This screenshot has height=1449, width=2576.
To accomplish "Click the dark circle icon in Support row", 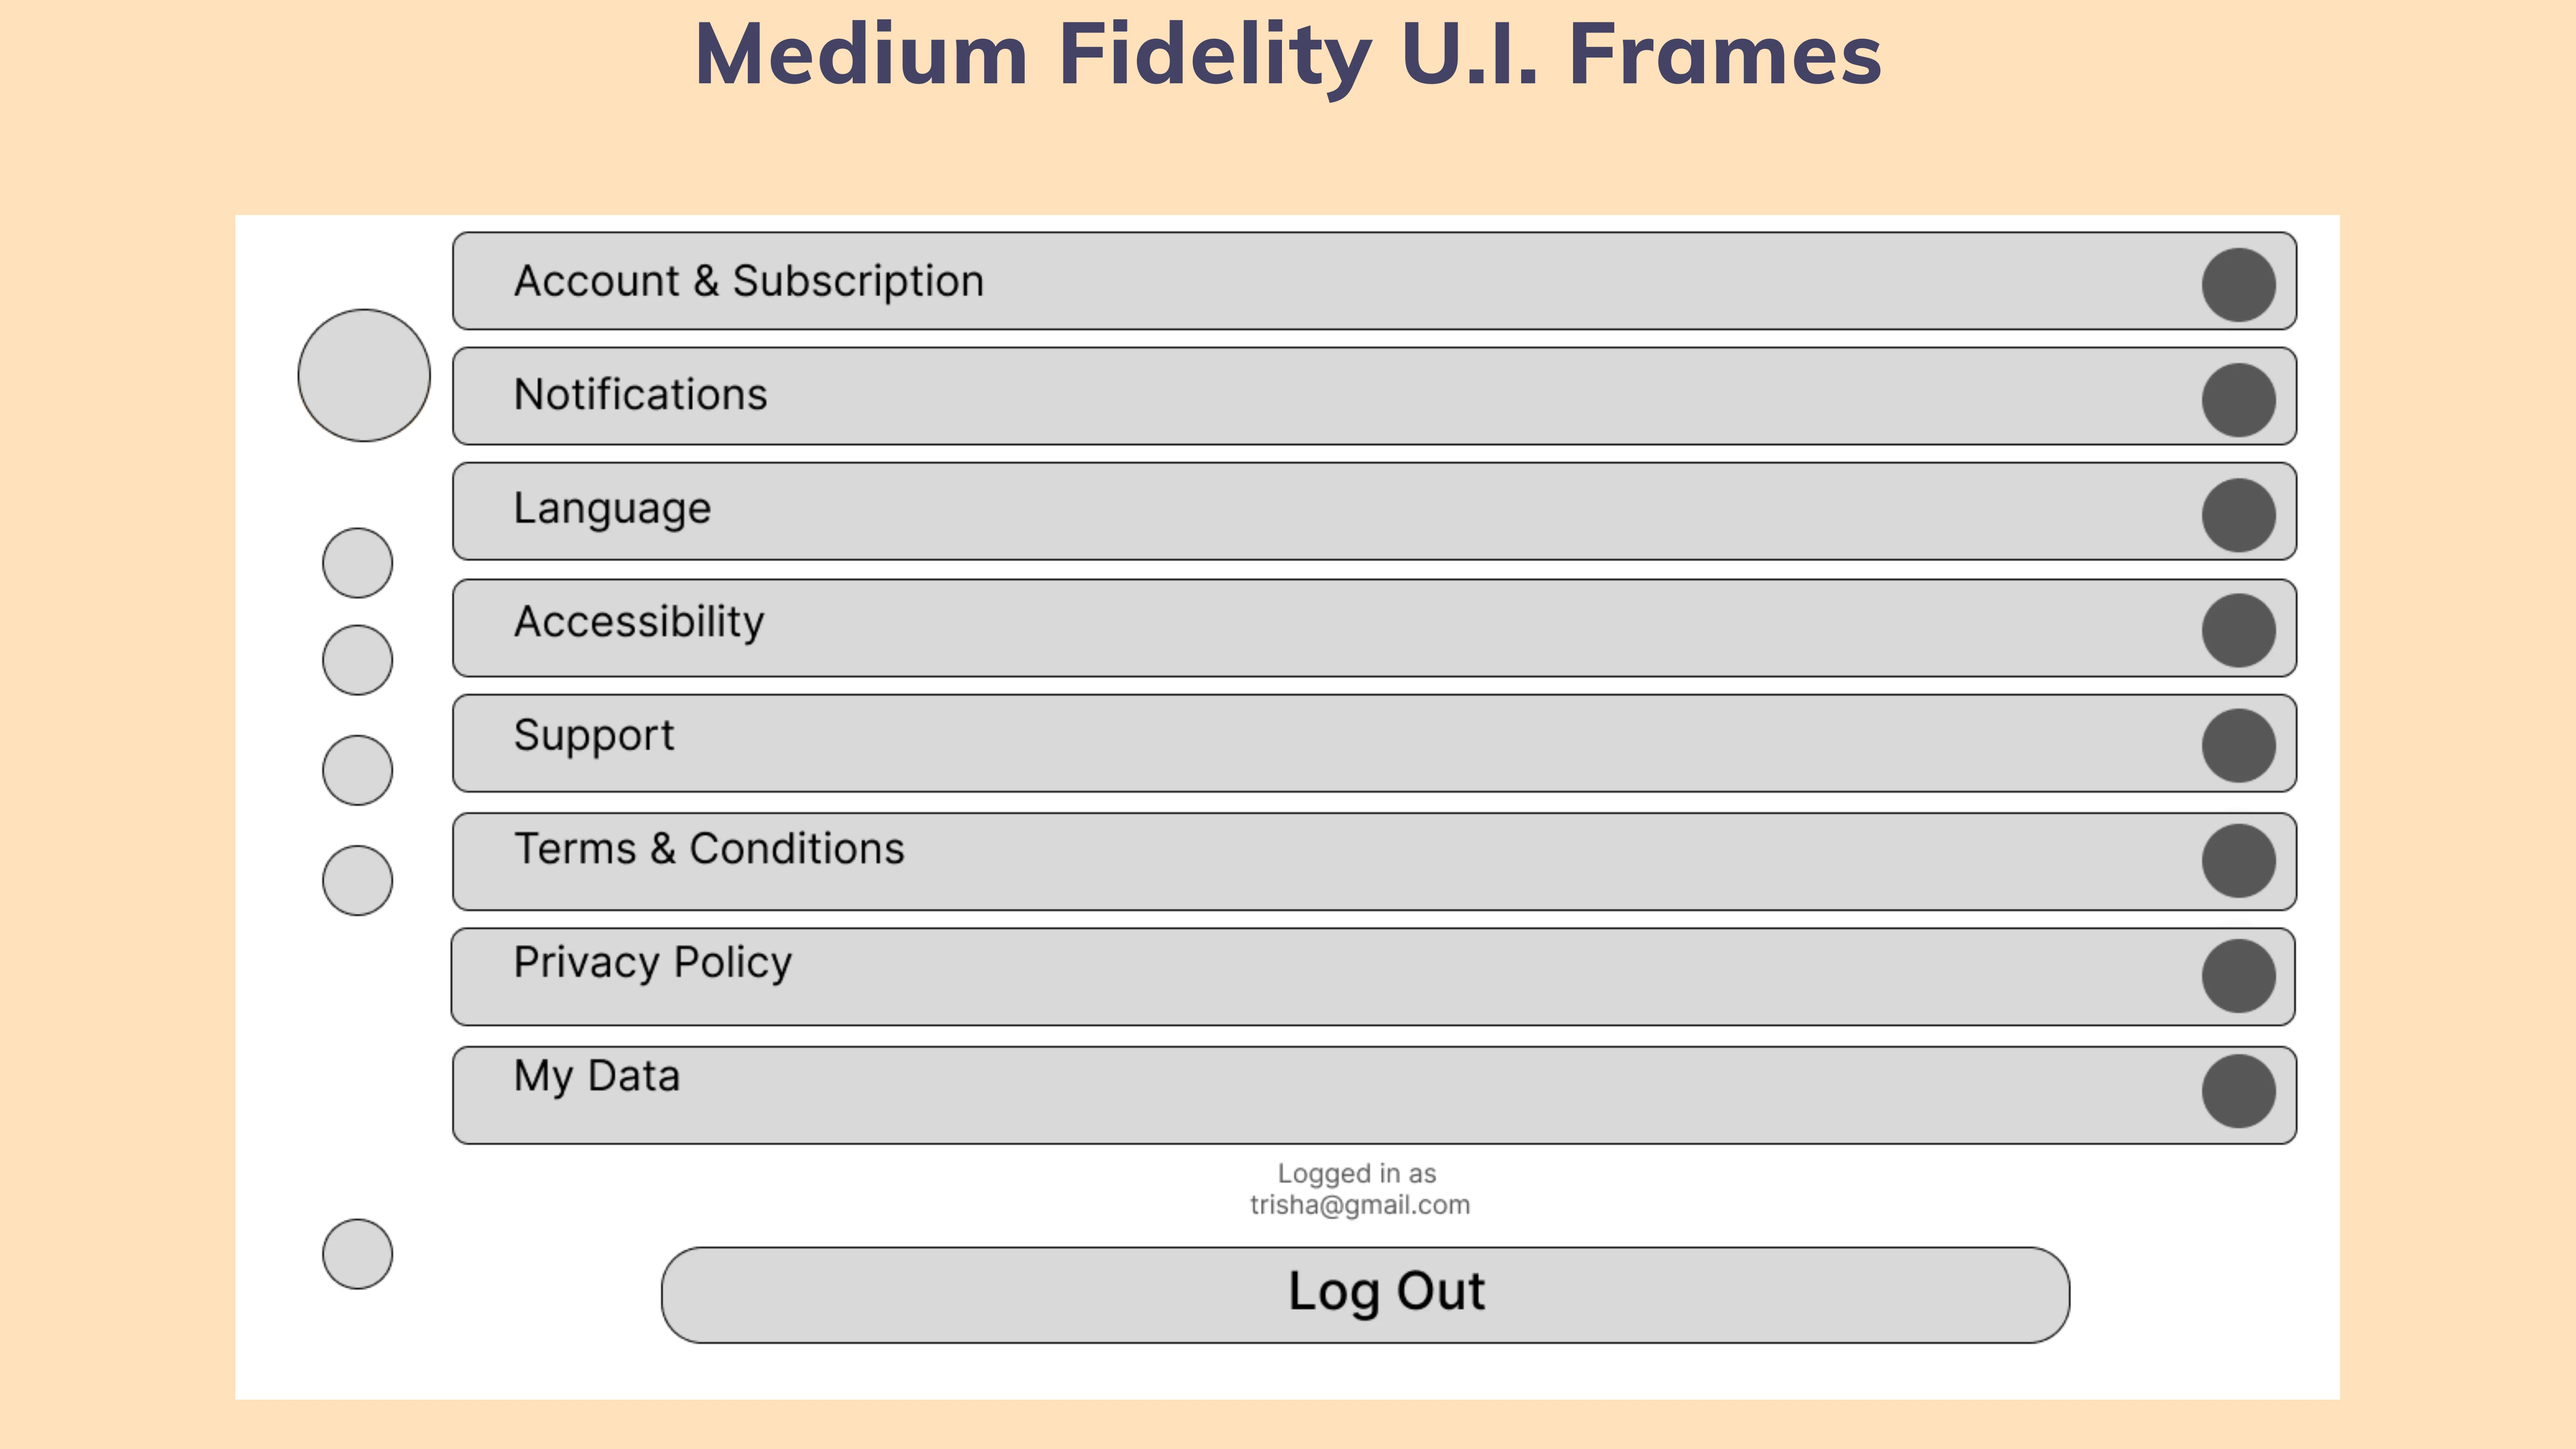I will (x=2238, y=746).
